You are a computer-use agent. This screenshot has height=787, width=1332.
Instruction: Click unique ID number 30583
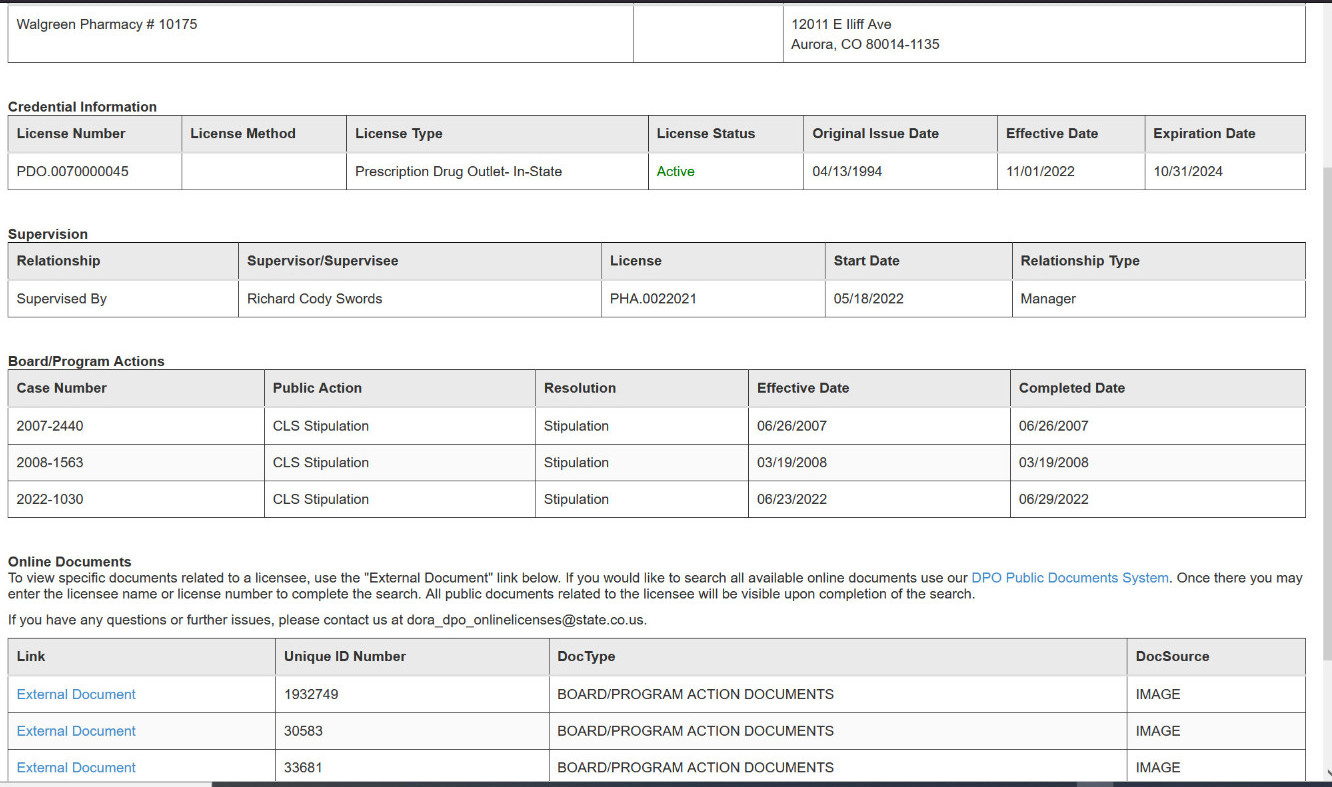tap(303, 731)
